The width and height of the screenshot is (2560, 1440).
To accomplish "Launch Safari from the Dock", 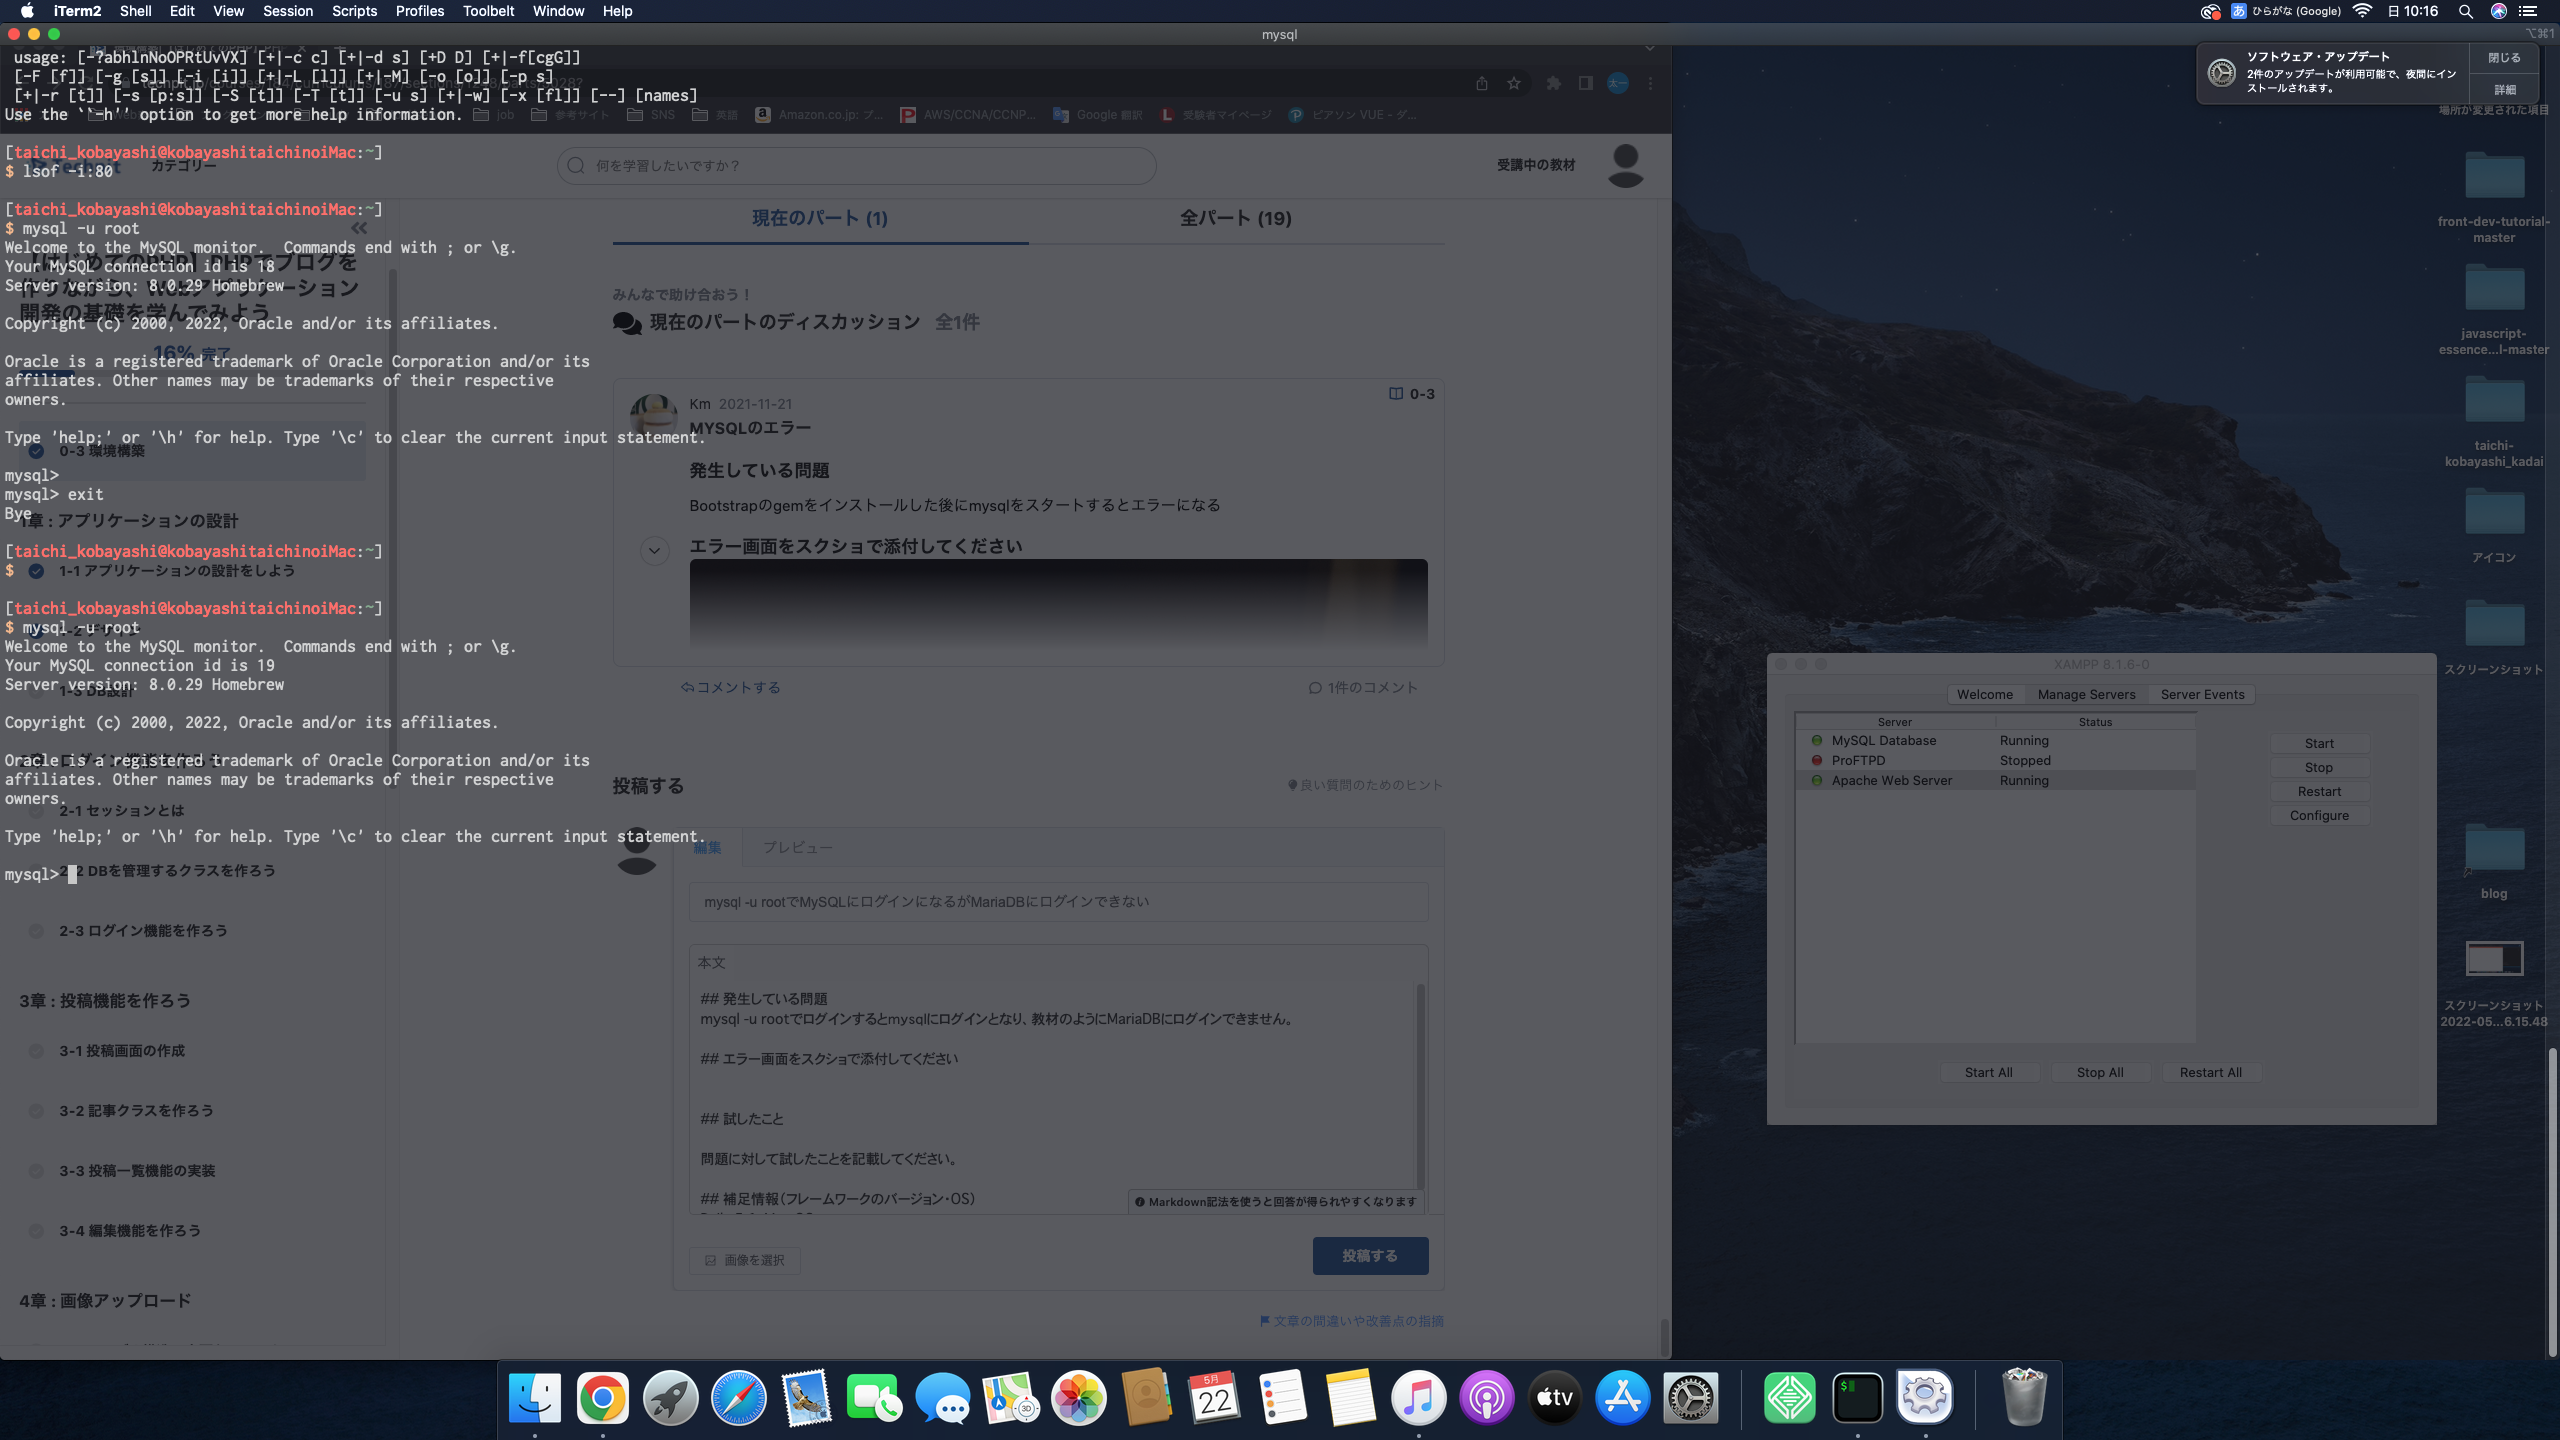I will [x=738, y=1397].
